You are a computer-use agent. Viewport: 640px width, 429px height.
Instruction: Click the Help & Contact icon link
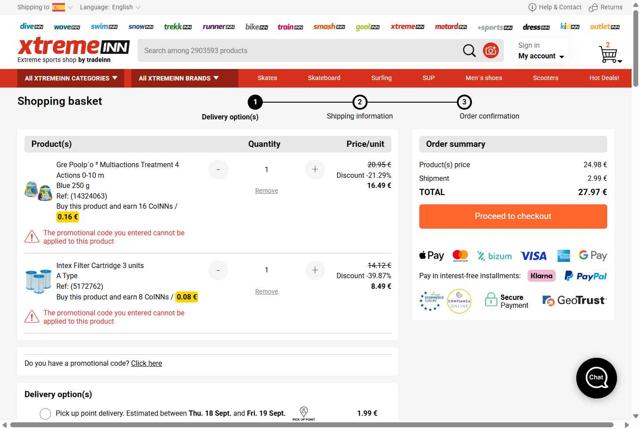pos(555,7)
